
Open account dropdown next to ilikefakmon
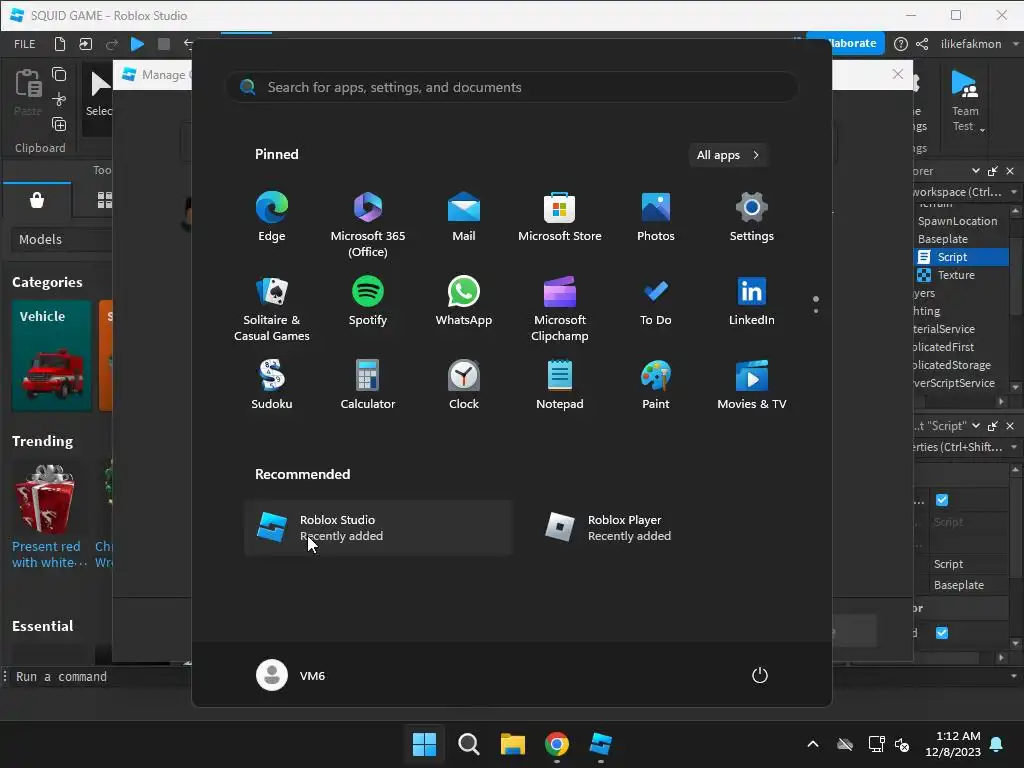click(1015, 44)
